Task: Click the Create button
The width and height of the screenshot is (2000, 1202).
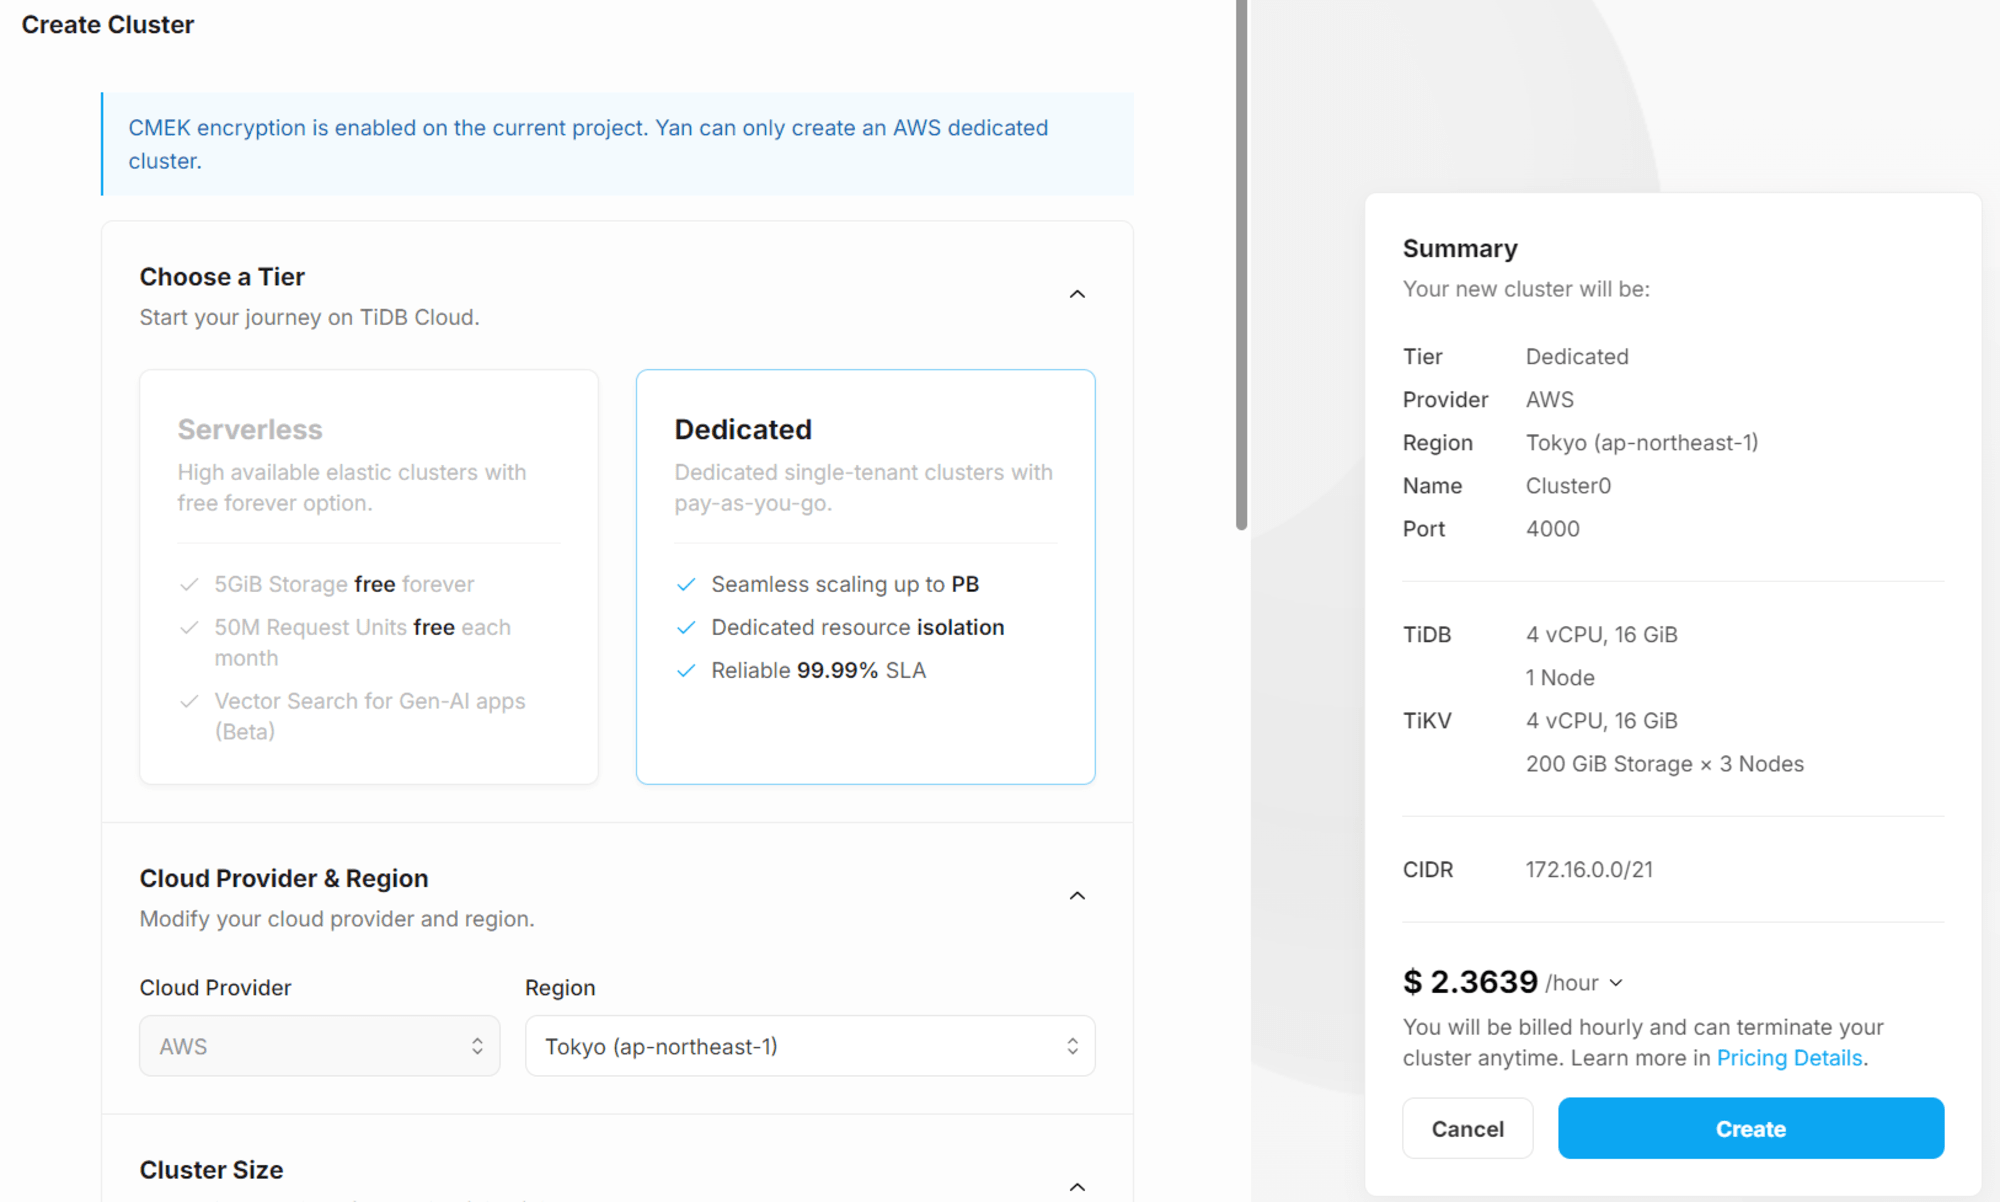Action: [x=1751, y=1129]
